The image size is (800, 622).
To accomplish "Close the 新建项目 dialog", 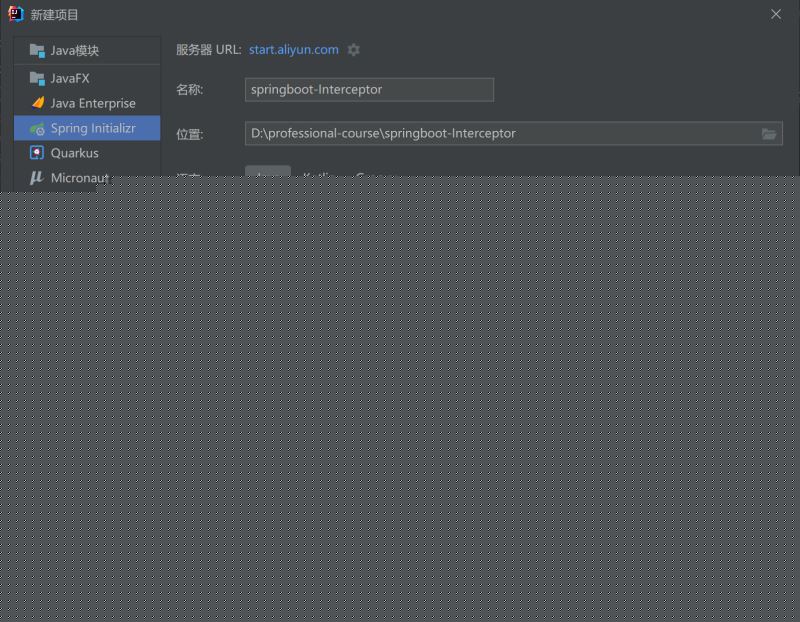I will [x=776, y=14].
